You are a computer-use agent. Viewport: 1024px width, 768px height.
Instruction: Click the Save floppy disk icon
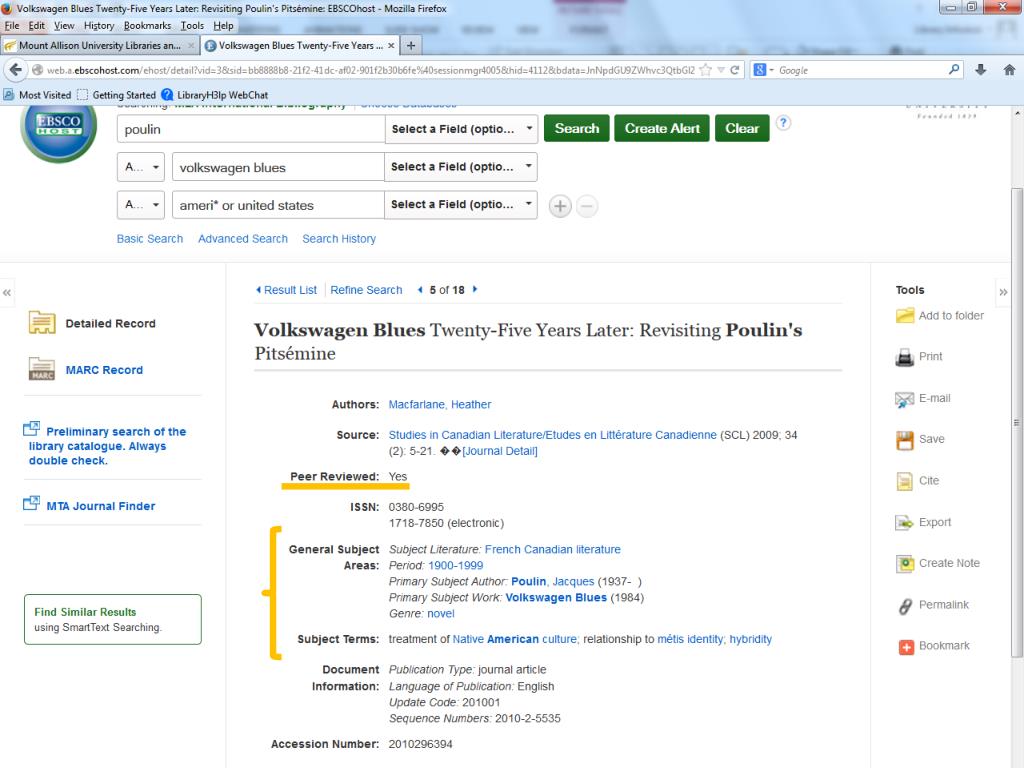pyautogui.click(x=904, y=440)
